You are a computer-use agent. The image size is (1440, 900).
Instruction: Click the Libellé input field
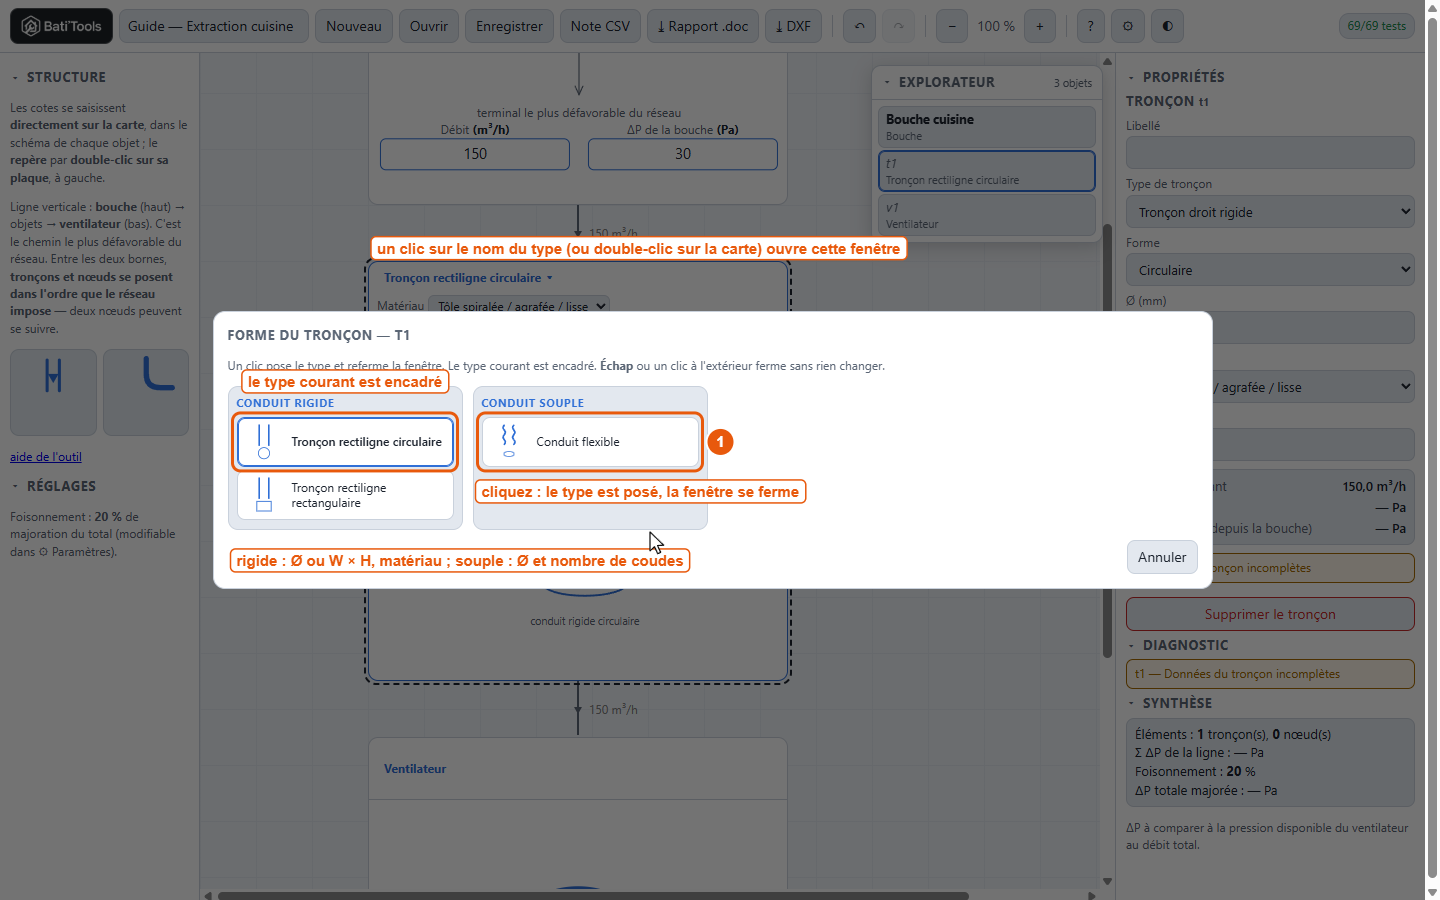[x=1270, y=153]
